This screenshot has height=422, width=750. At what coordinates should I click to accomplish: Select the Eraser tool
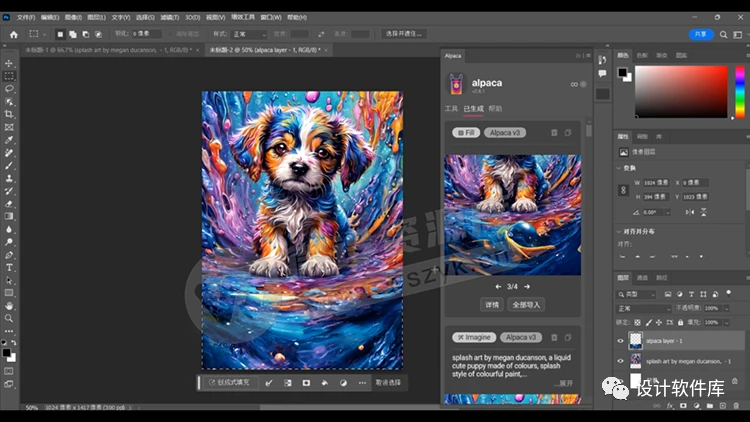point(9,204)
